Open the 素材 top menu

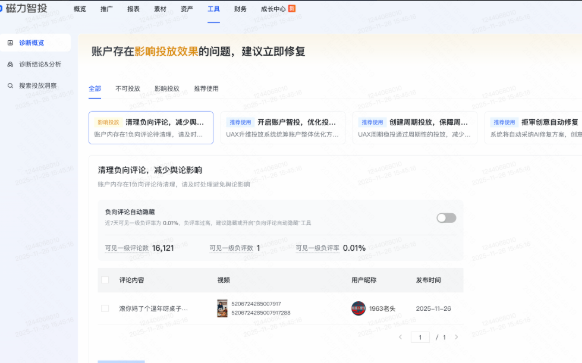tap(160, 9)
